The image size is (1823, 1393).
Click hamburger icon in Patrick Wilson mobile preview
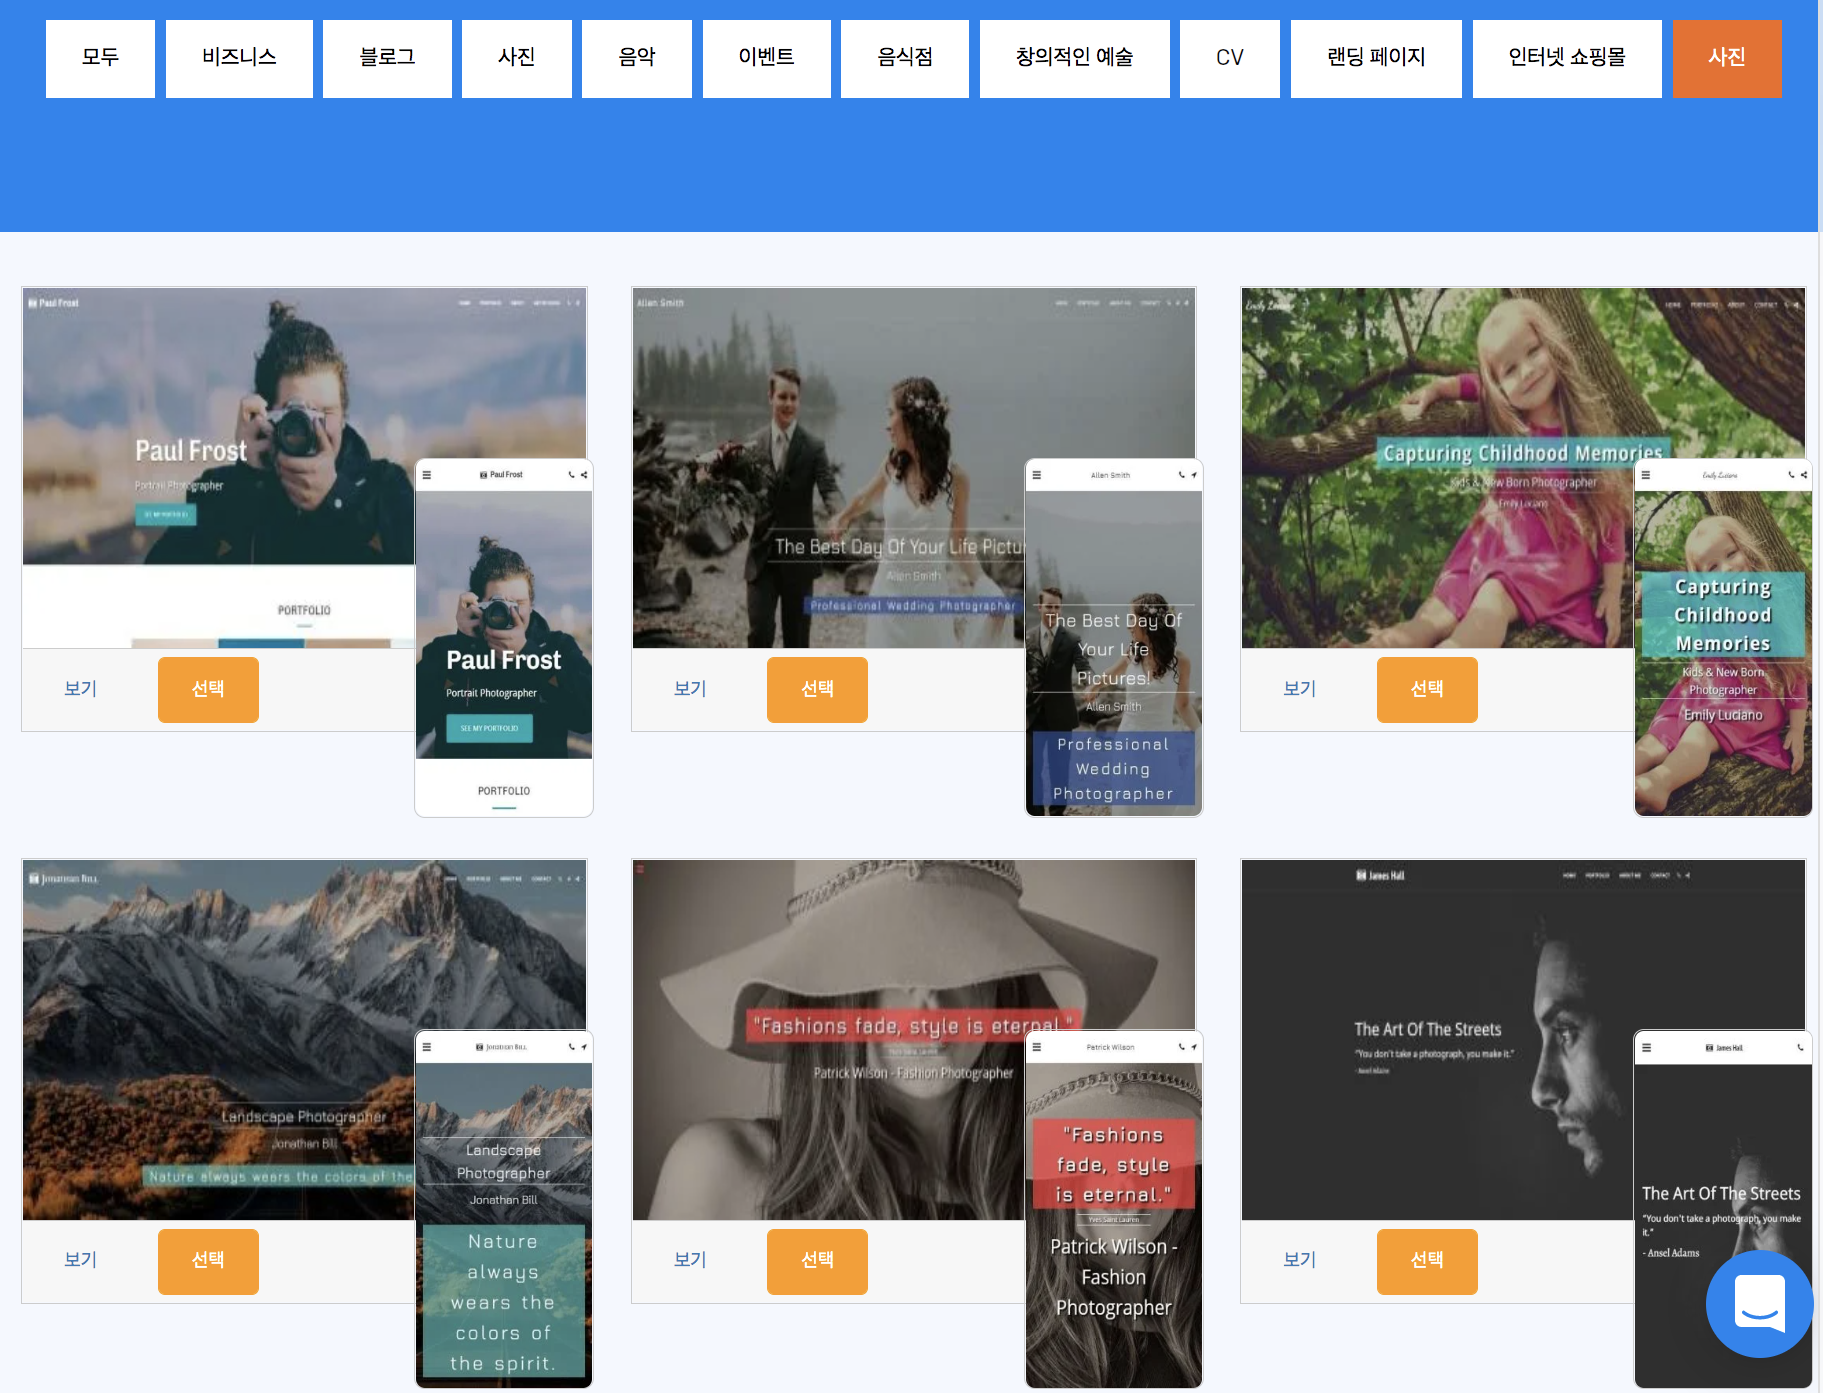point(1037,1047)
